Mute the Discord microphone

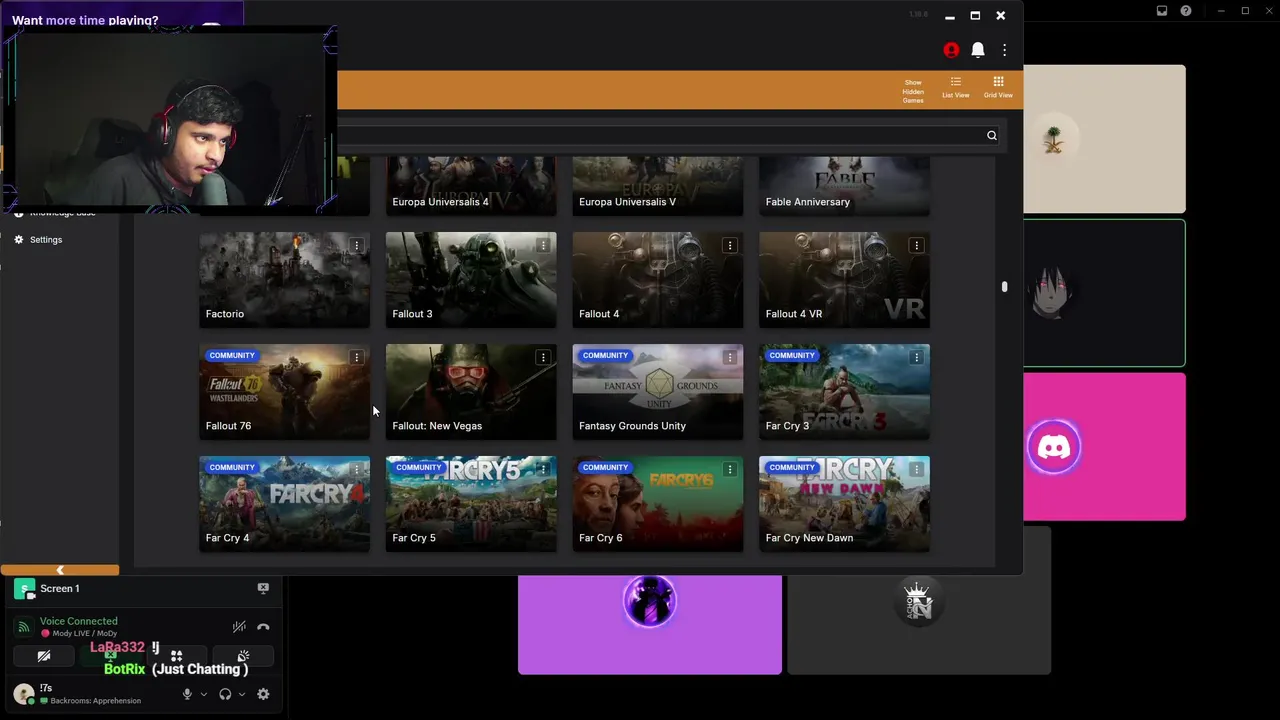[187, 694]
